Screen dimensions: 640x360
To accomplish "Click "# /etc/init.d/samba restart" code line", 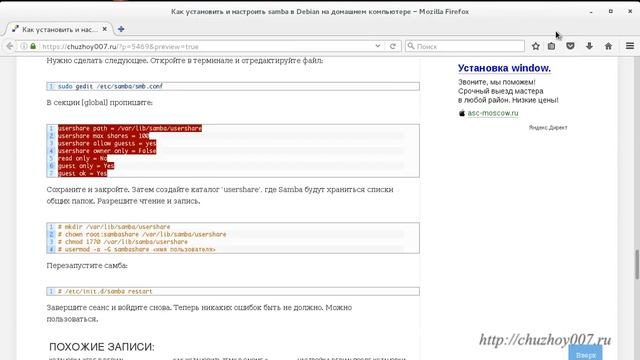I will [105, 291].
